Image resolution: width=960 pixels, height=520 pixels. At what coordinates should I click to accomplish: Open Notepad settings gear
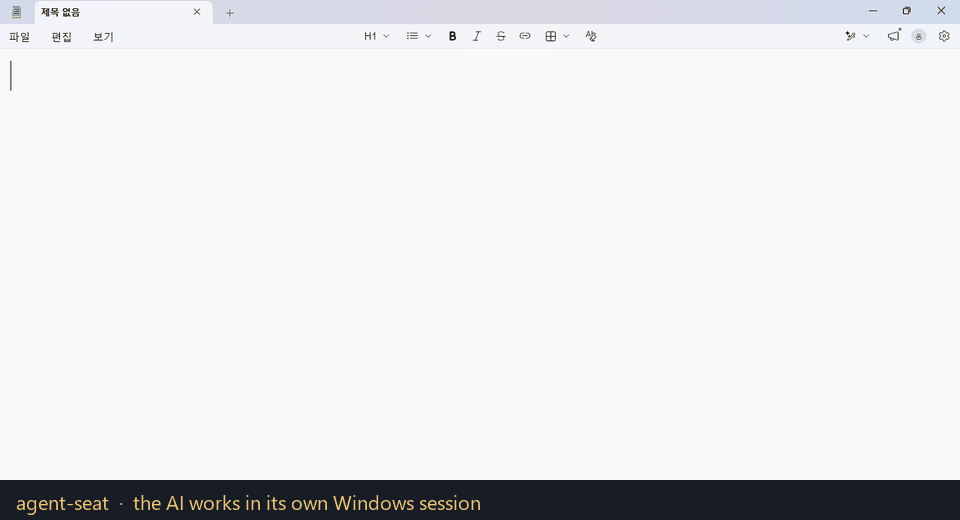[944, 36]
